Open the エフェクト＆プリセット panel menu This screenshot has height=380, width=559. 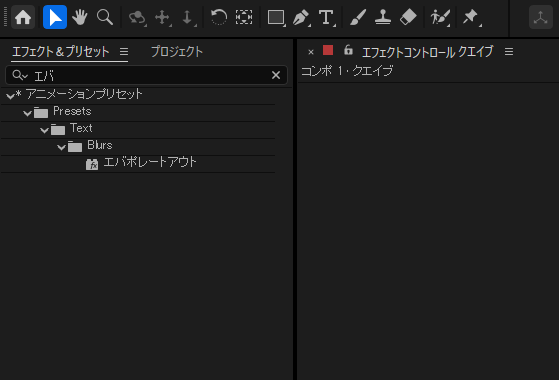(124, 52)
